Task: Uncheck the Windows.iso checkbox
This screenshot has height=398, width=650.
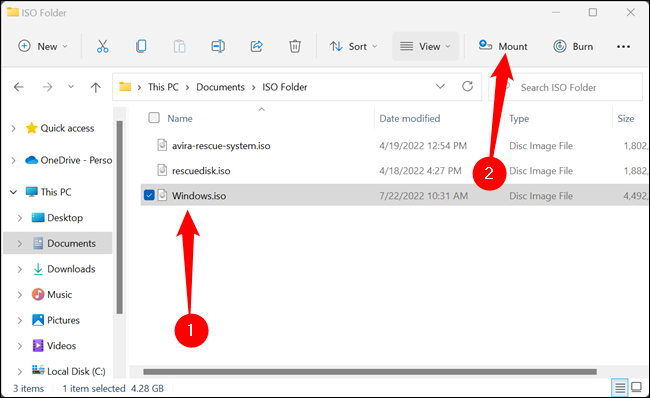Action: (x=149, y=195)
